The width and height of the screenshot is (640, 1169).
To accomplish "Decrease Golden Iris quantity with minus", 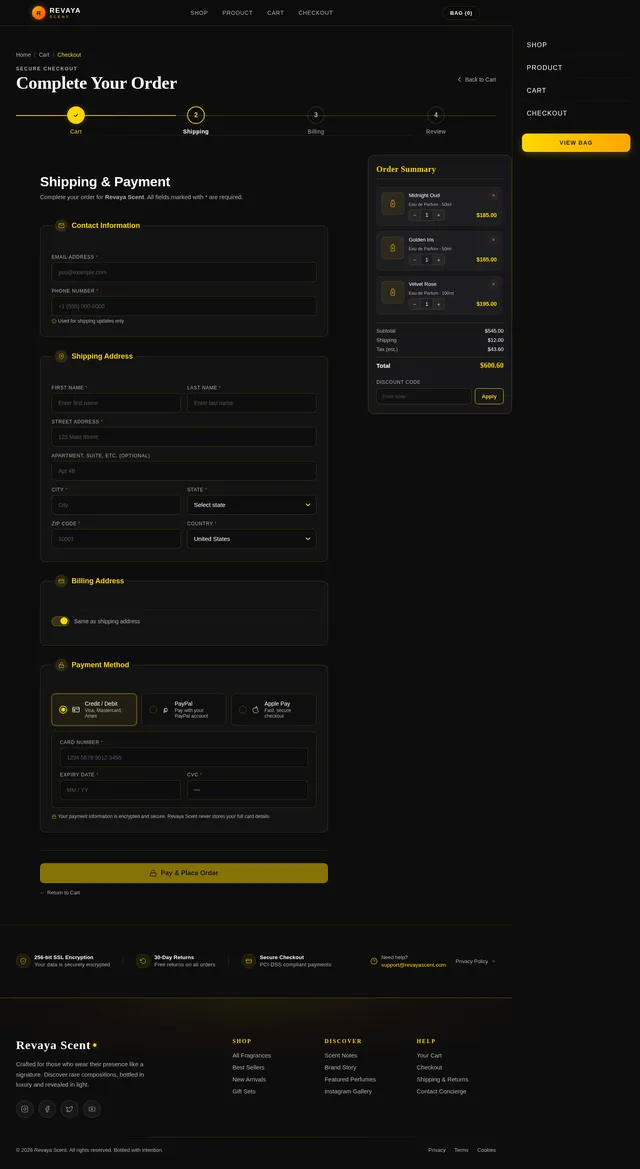I will 415,259.
